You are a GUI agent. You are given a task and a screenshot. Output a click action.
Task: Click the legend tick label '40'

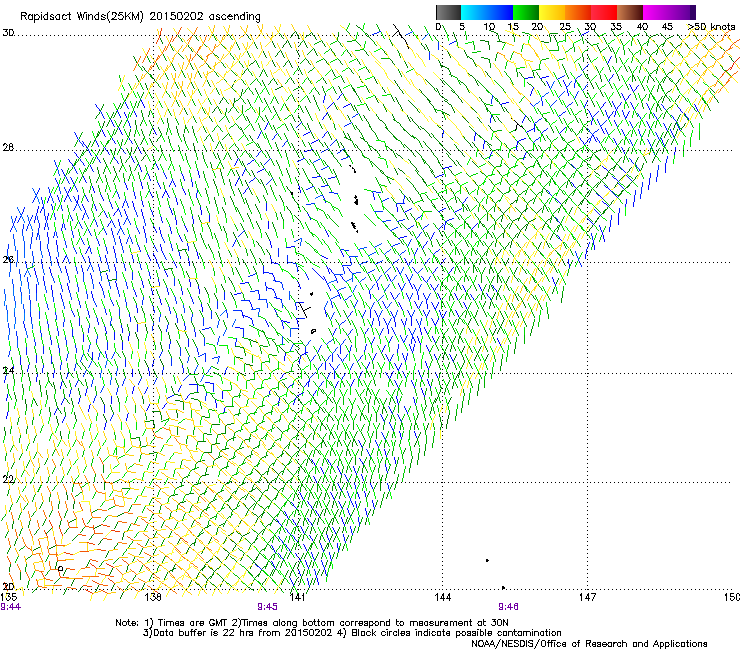[x=642, y=26]
